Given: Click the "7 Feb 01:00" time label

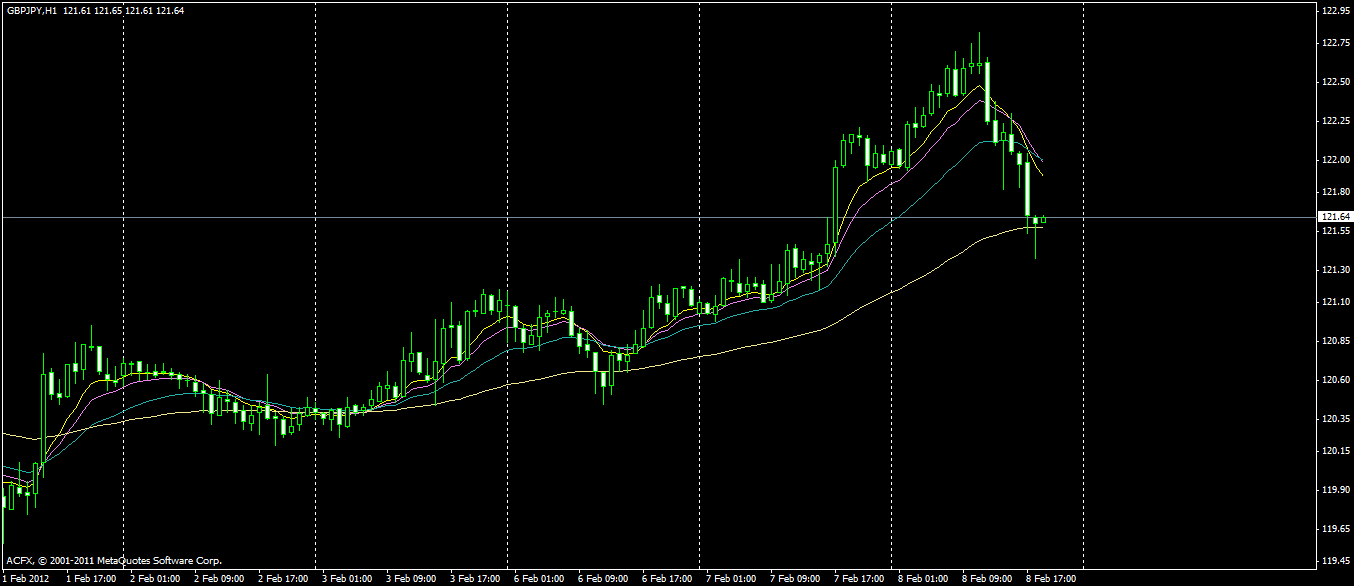Looking at the screenshot, I should click(x=730, y=578).
